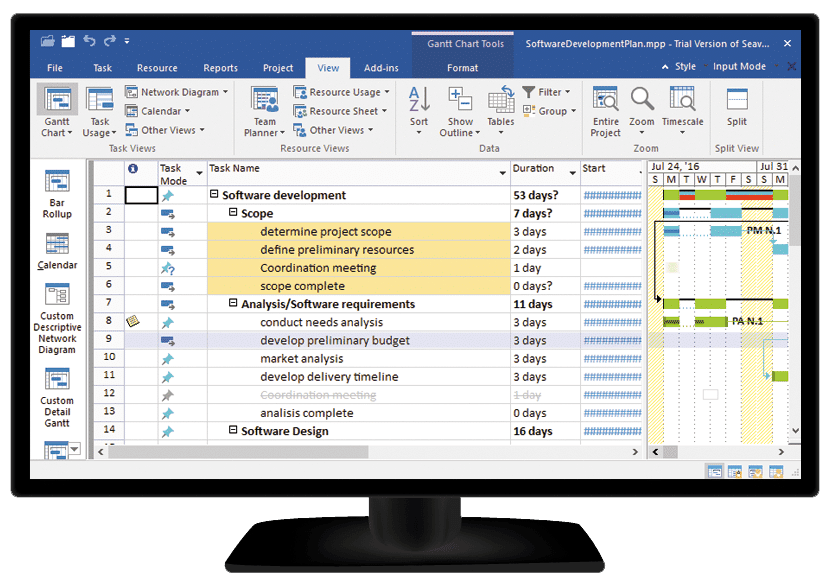This screenshot has width=830, height=580.
Task: Select the row 9 header number
Action: coord(109,339)
